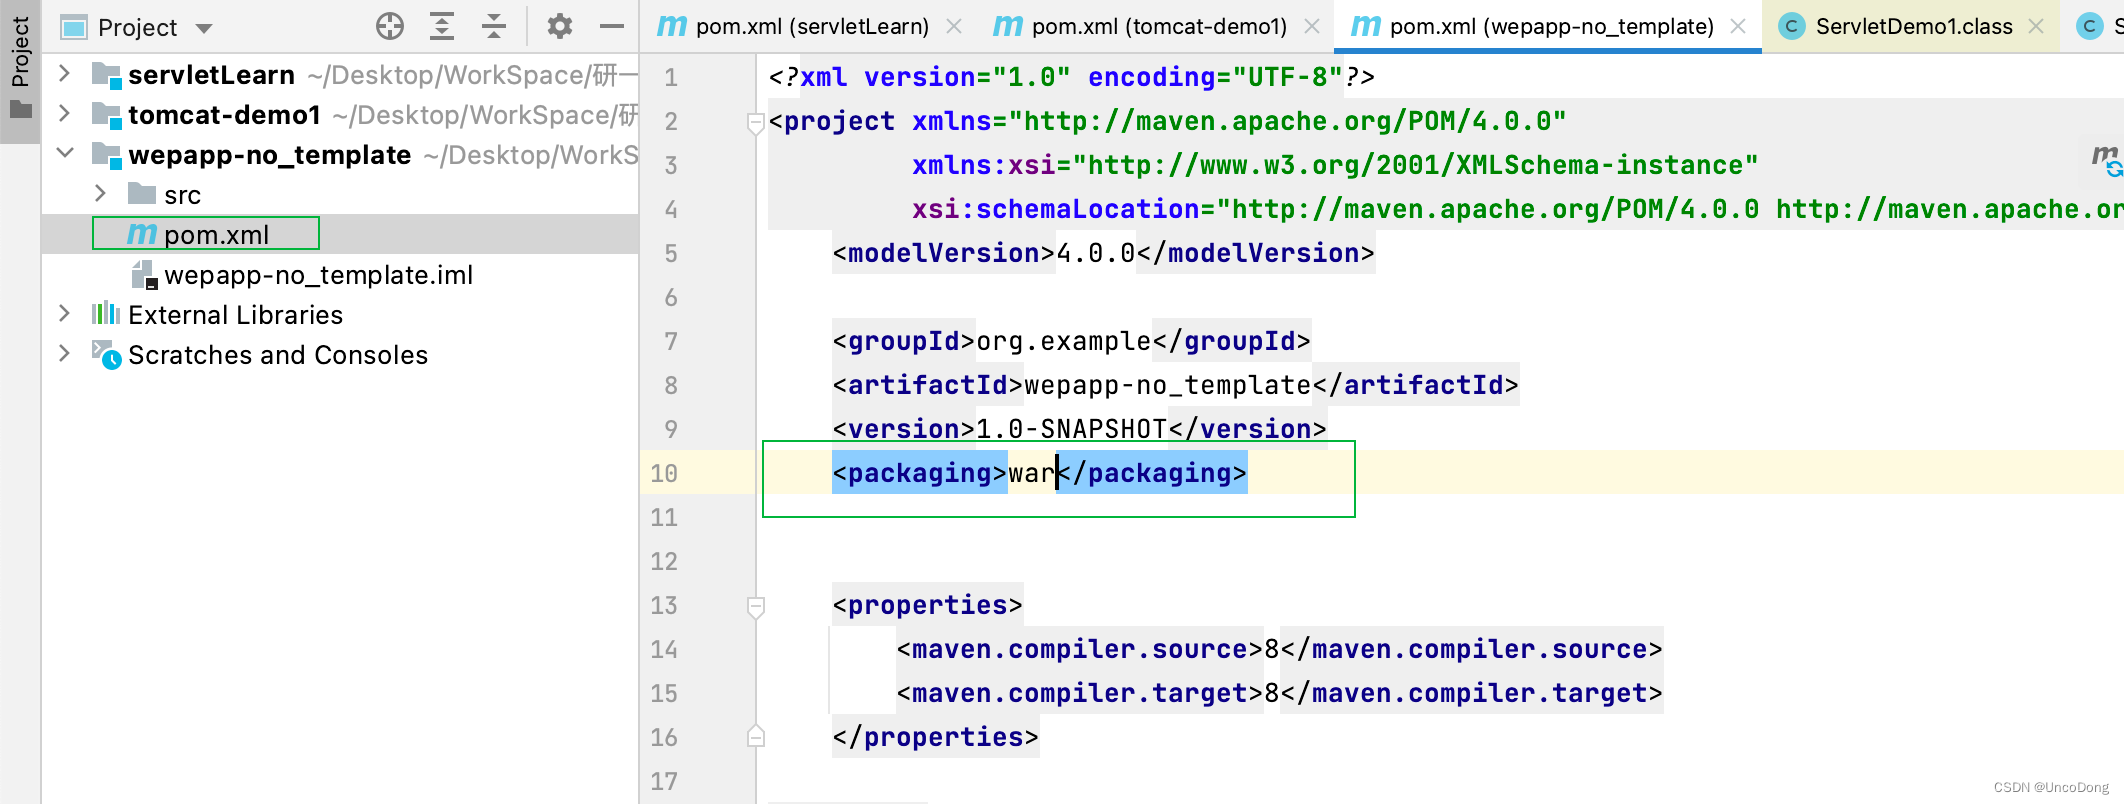Select servletLearn in project tree

coord(212,75)
